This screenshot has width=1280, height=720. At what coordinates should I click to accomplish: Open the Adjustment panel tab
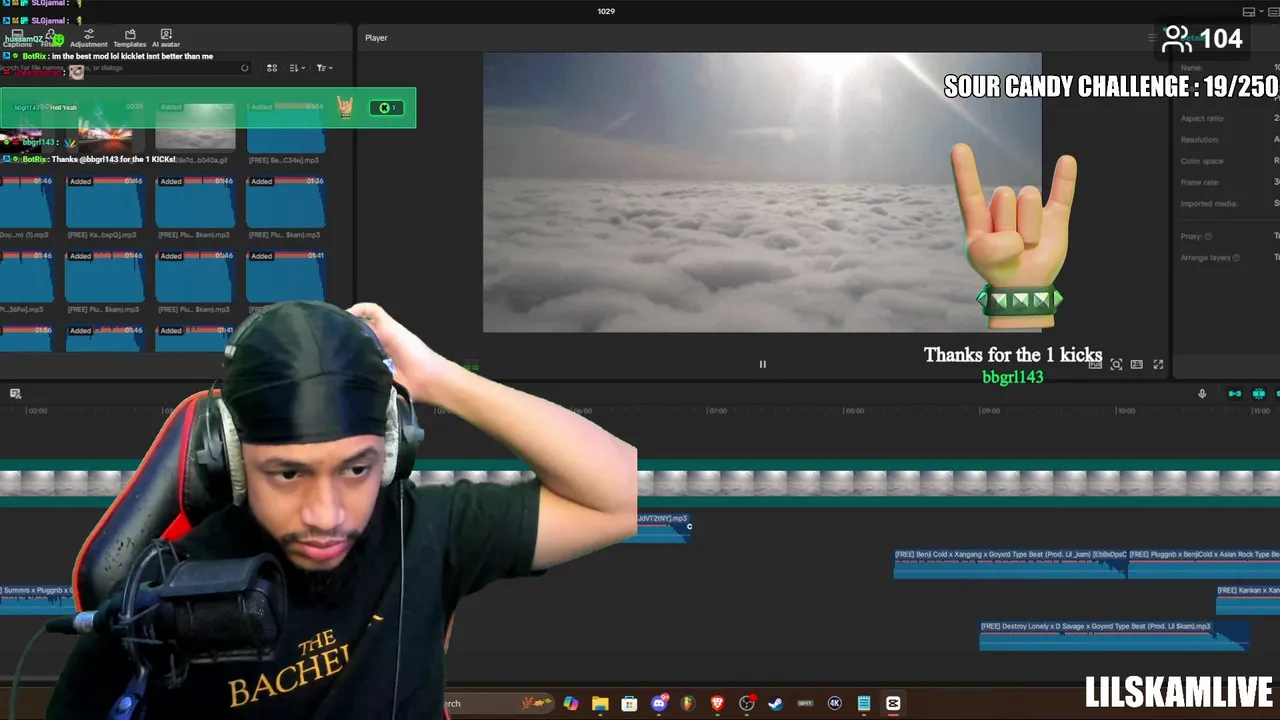point(88,39)
